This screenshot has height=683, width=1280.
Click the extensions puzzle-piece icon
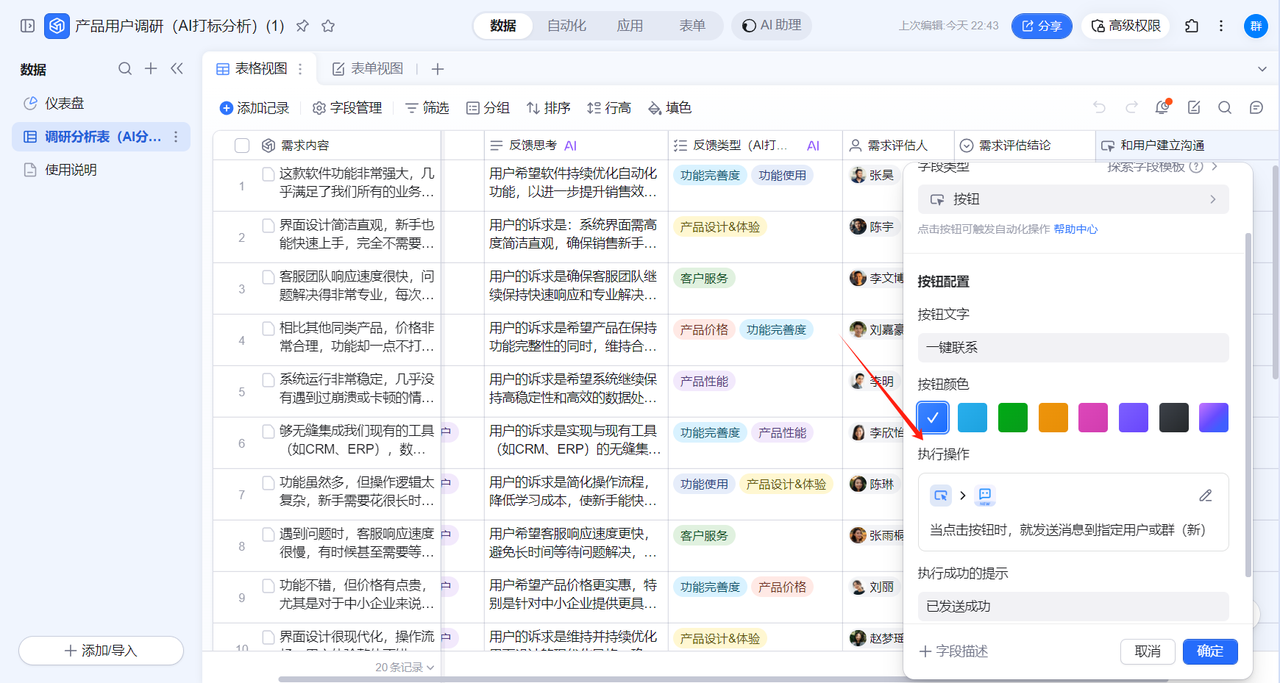coord(1191,26)
